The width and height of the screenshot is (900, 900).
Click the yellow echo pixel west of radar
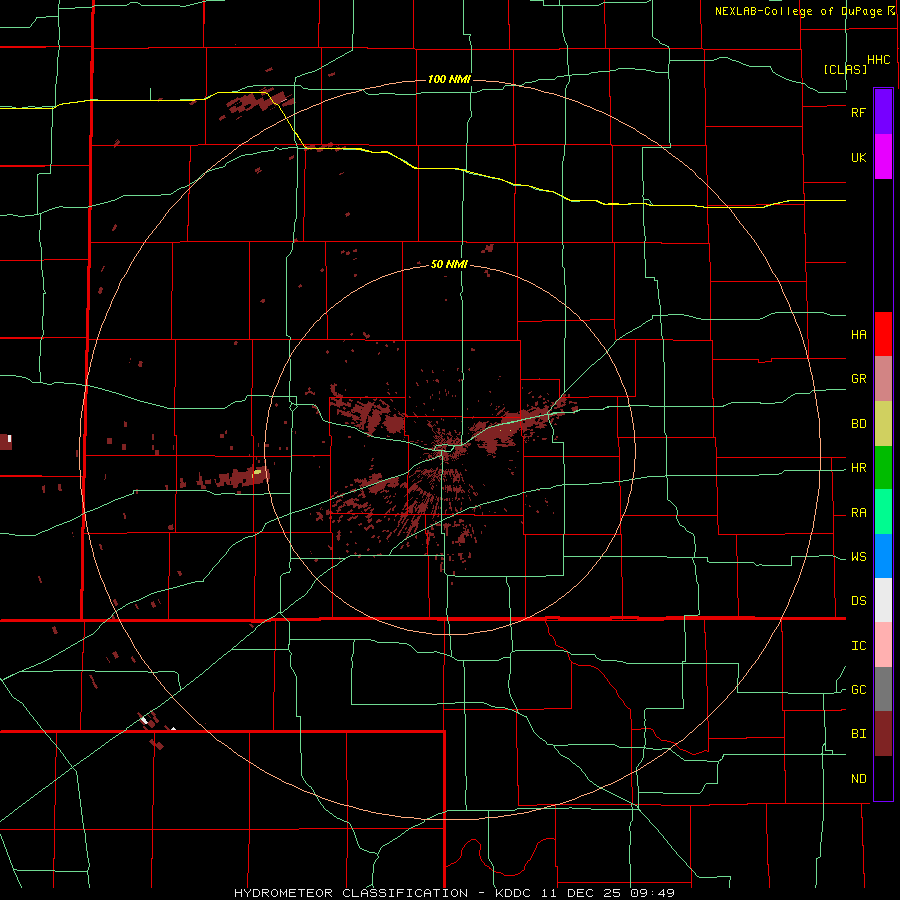257,472
